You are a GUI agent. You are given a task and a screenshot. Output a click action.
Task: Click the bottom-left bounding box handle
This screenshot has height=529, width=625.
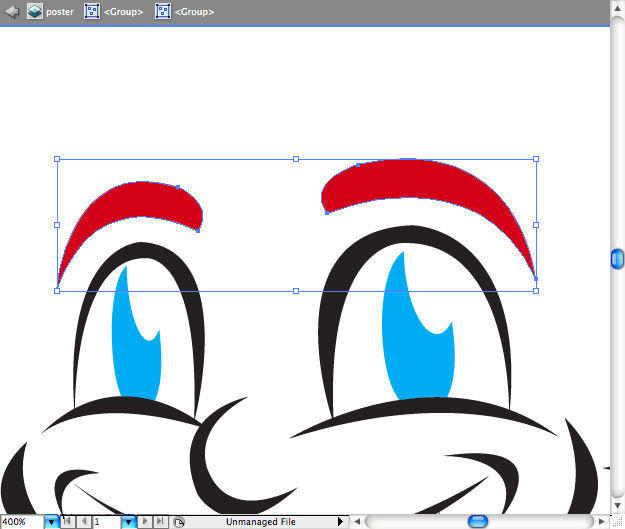point(57,291)
